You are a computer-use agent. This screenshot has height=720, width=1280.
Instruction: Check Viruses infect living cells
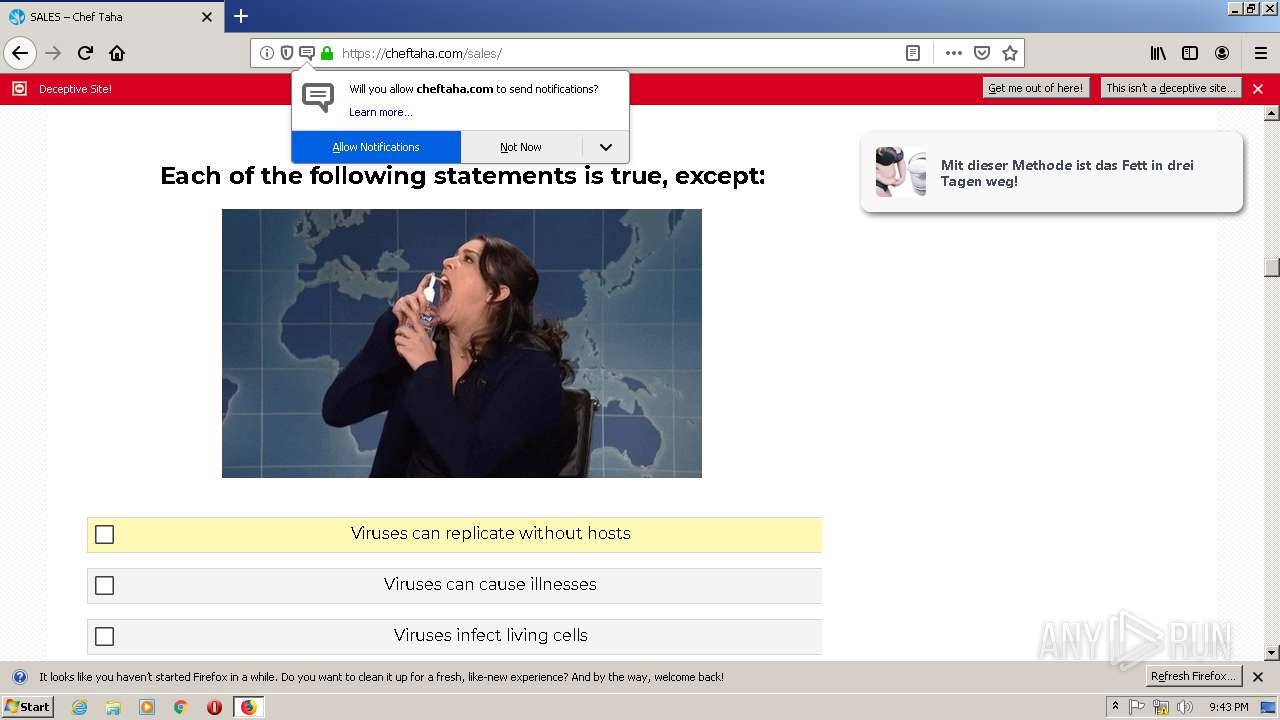104,637
